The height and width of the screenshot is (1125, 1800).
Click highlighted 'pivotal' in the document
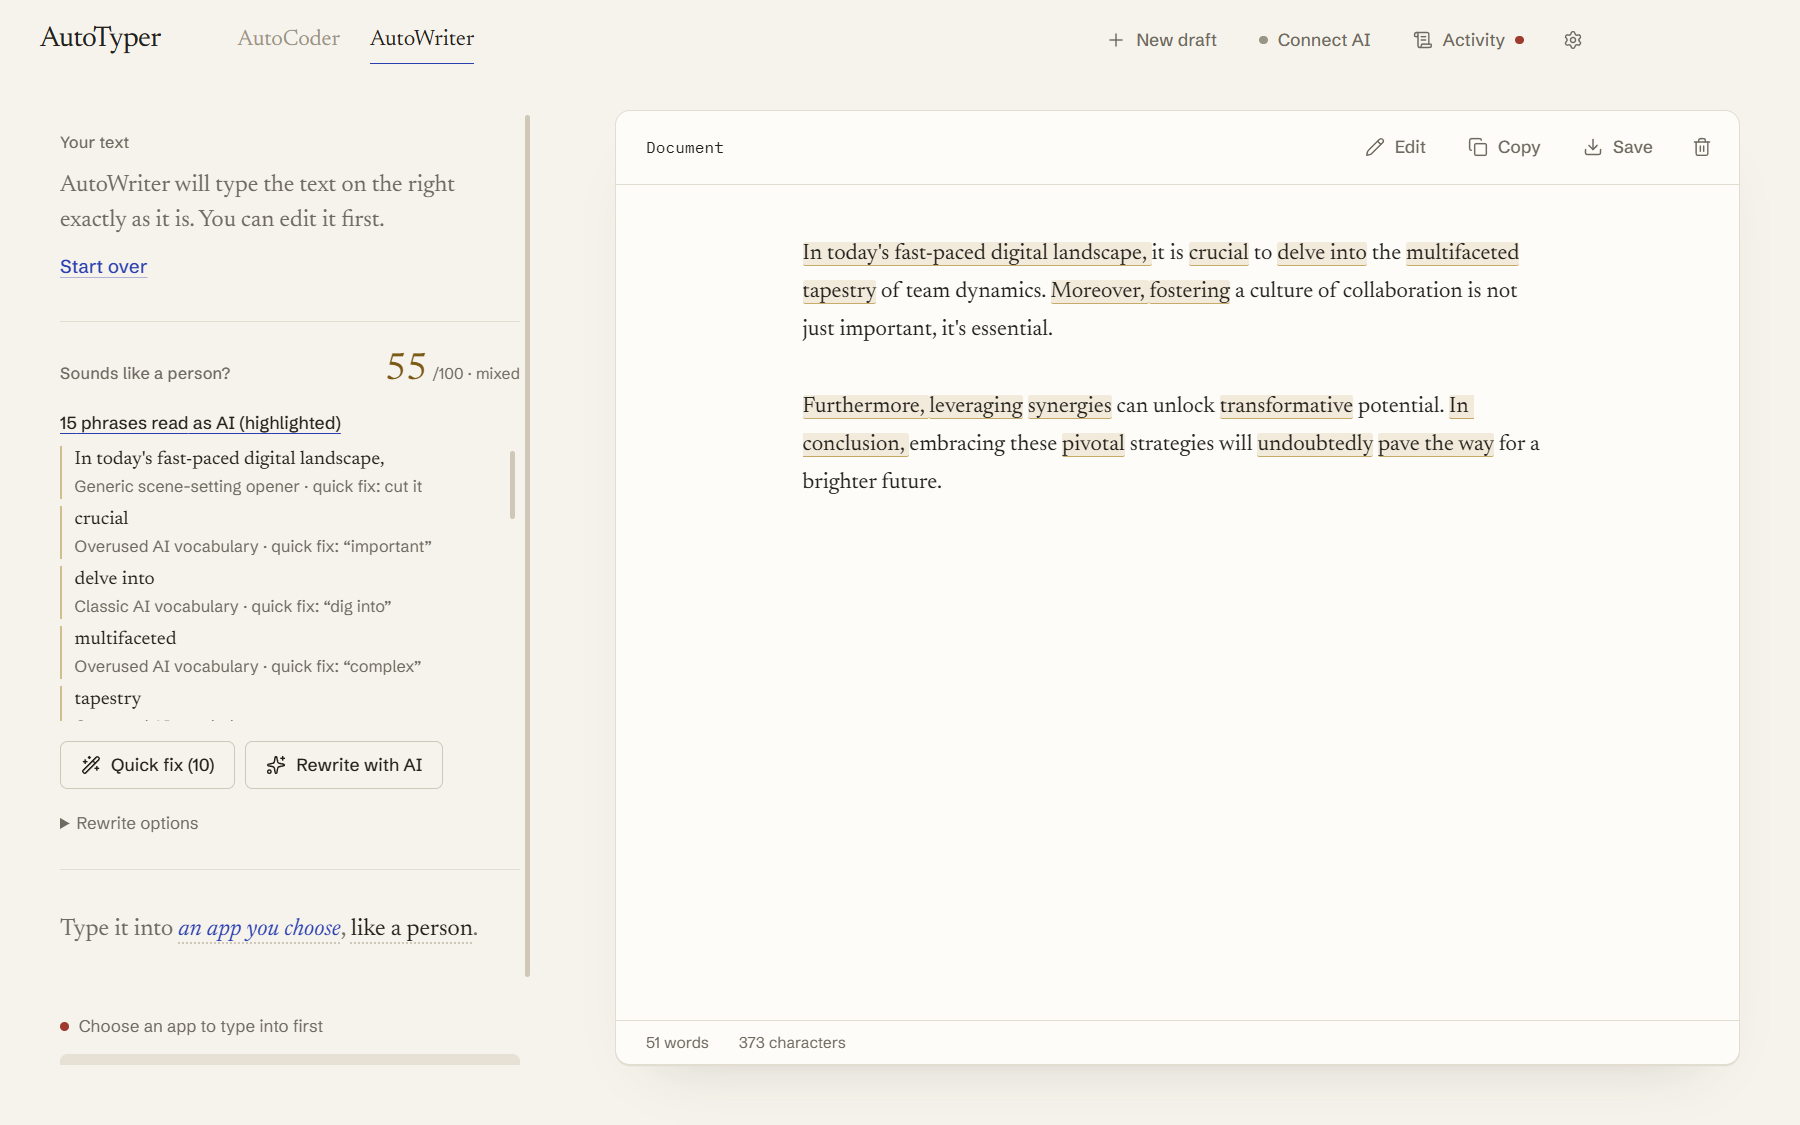pyautogui.click(x=1093, y=443)
